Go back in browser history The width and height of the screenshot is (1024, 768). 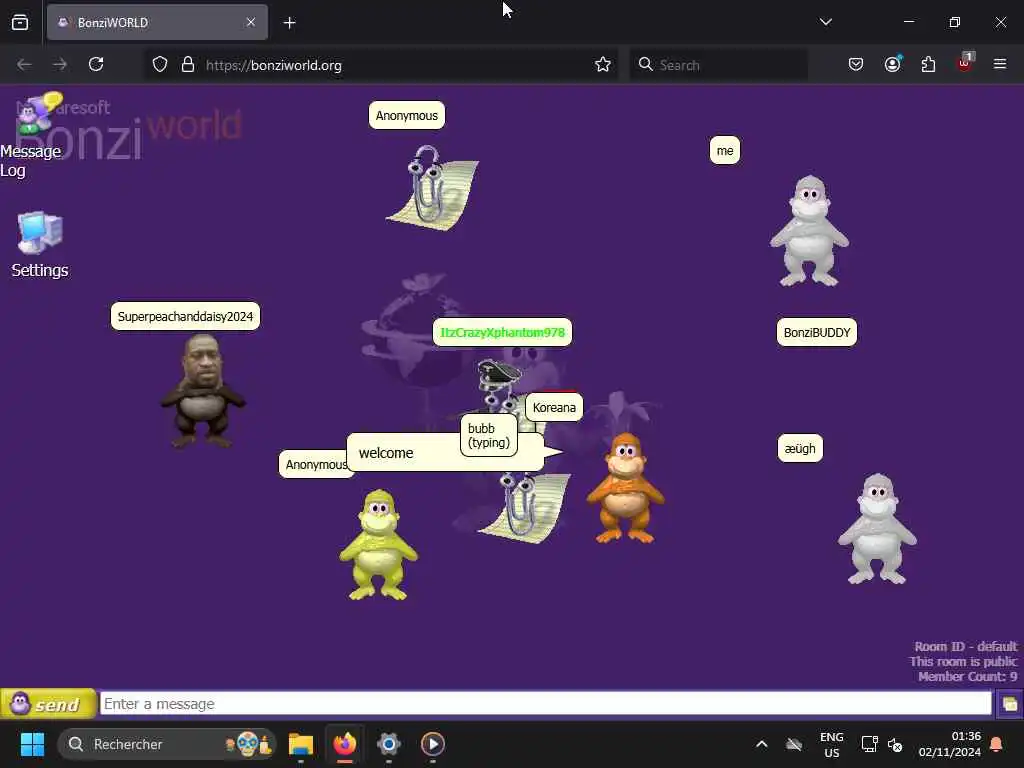click(24, 65)
